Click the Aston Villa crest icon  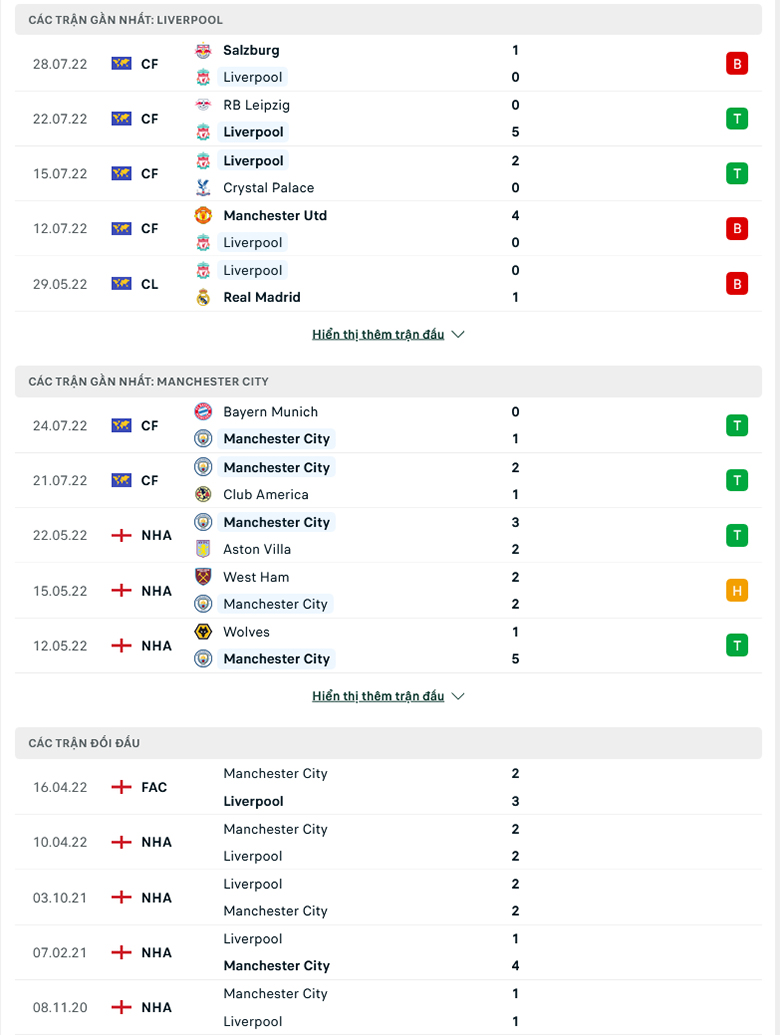(203, 549)
